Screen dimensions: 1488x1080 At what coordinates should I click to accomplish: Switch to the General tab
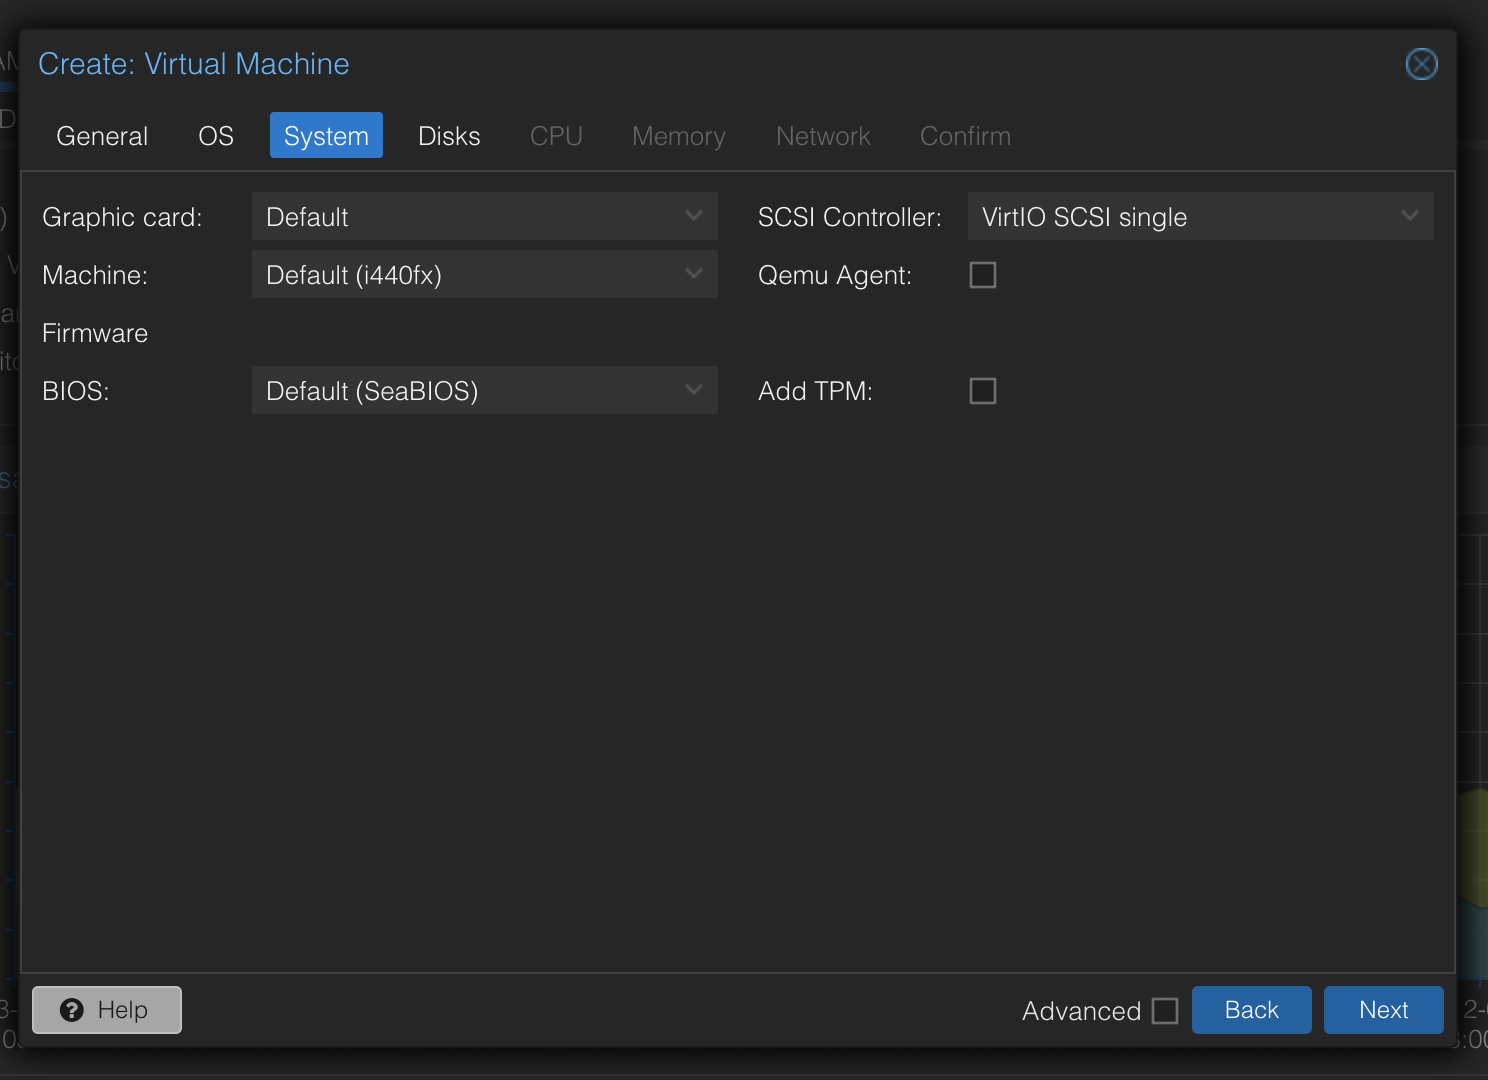(102, 136)
